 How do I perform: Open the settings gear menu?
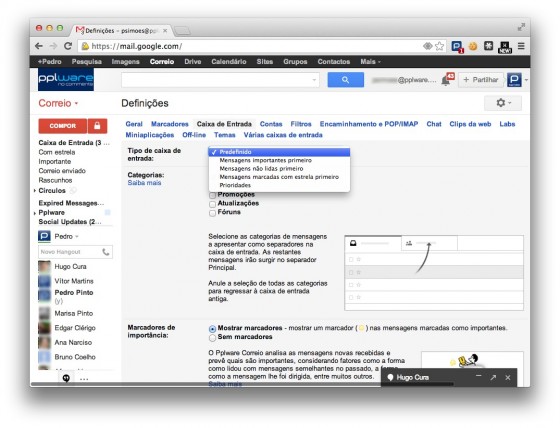[x=502, y=103]
